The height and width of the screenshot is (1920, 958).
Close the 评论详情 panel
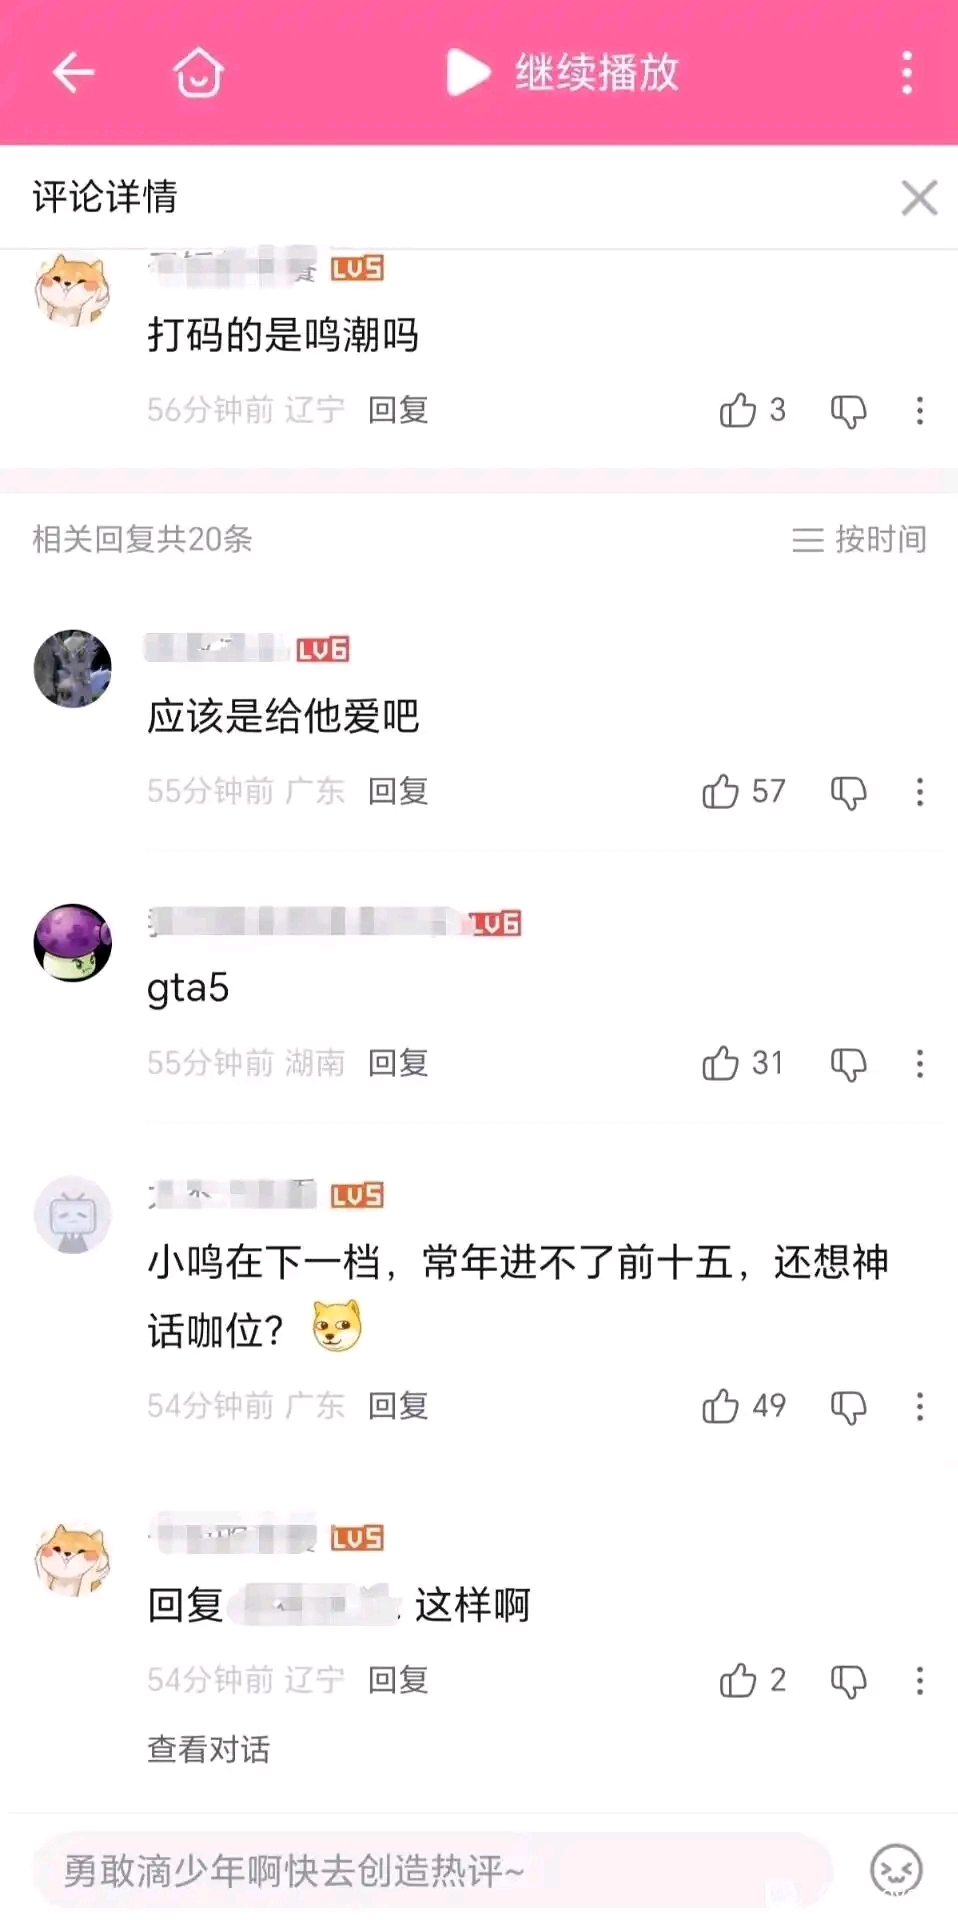coord(919,198)
